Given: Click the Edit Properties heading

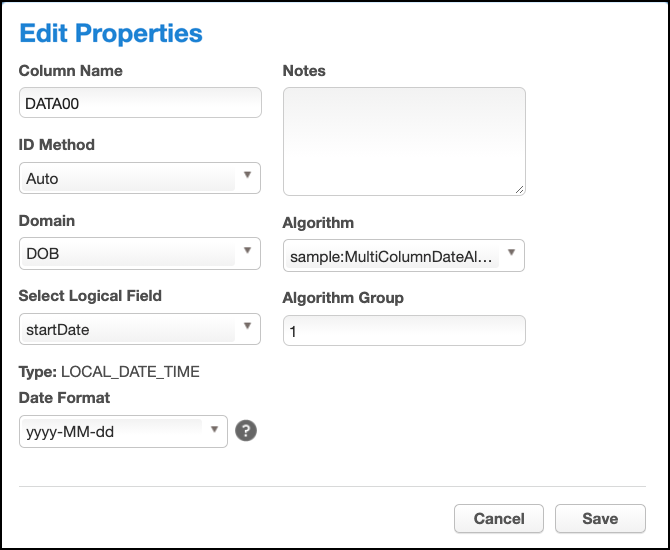Looking at the screenshot, I should (x=111, y=33).
